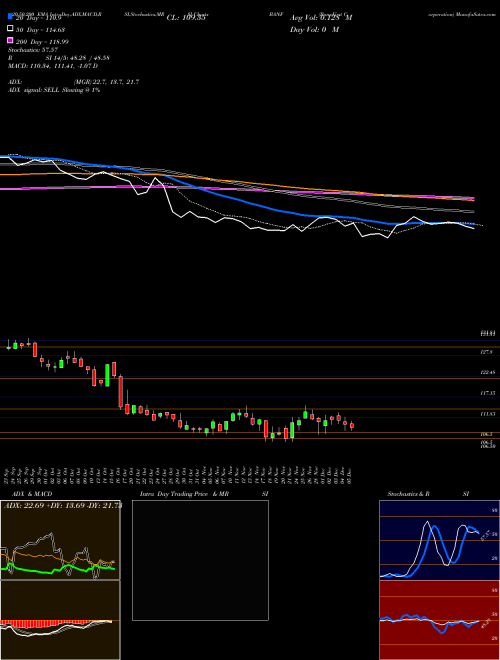
Task: Click 'ADX signal: SELL Slowing @ 1%' text
Action: pyautogui.click(x=54, y=90)
